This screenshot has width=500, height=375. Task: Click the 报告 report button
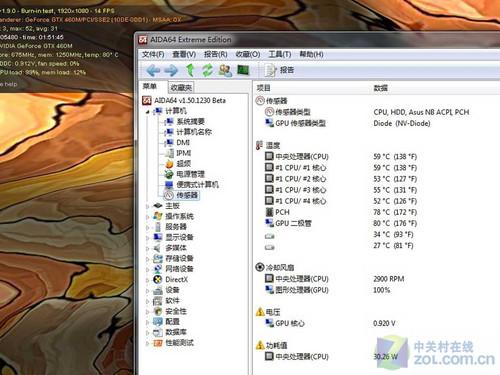click(279, 70)
